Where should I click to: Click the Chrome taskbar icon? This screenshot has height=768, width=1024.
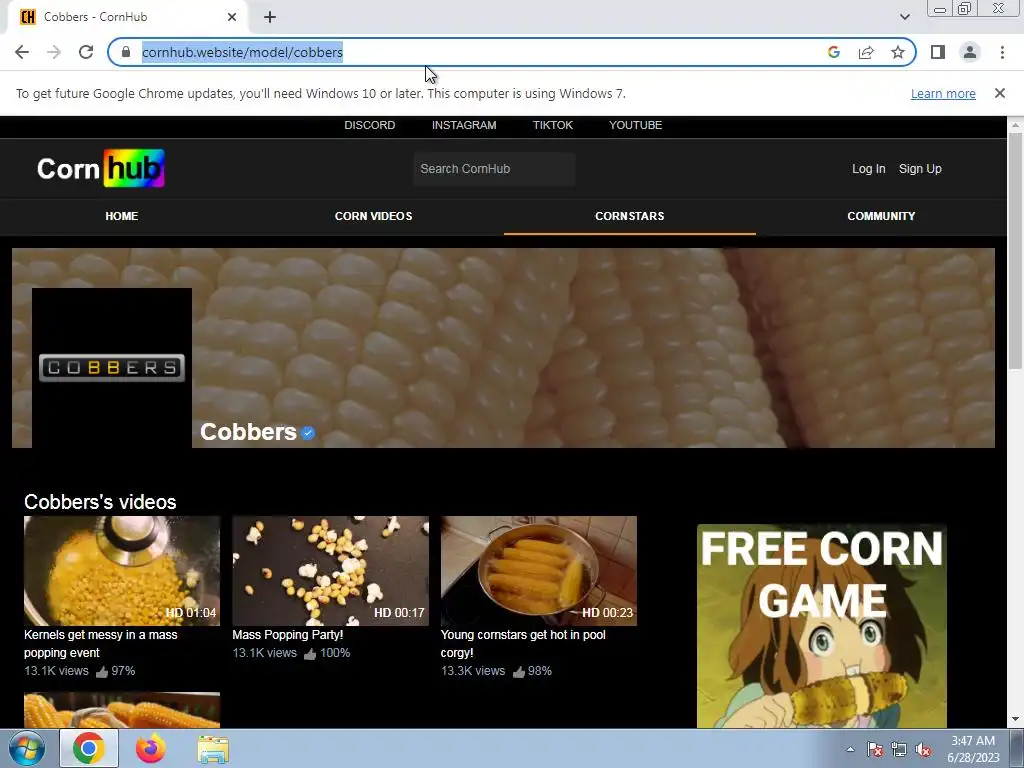[x=89, y=748]
